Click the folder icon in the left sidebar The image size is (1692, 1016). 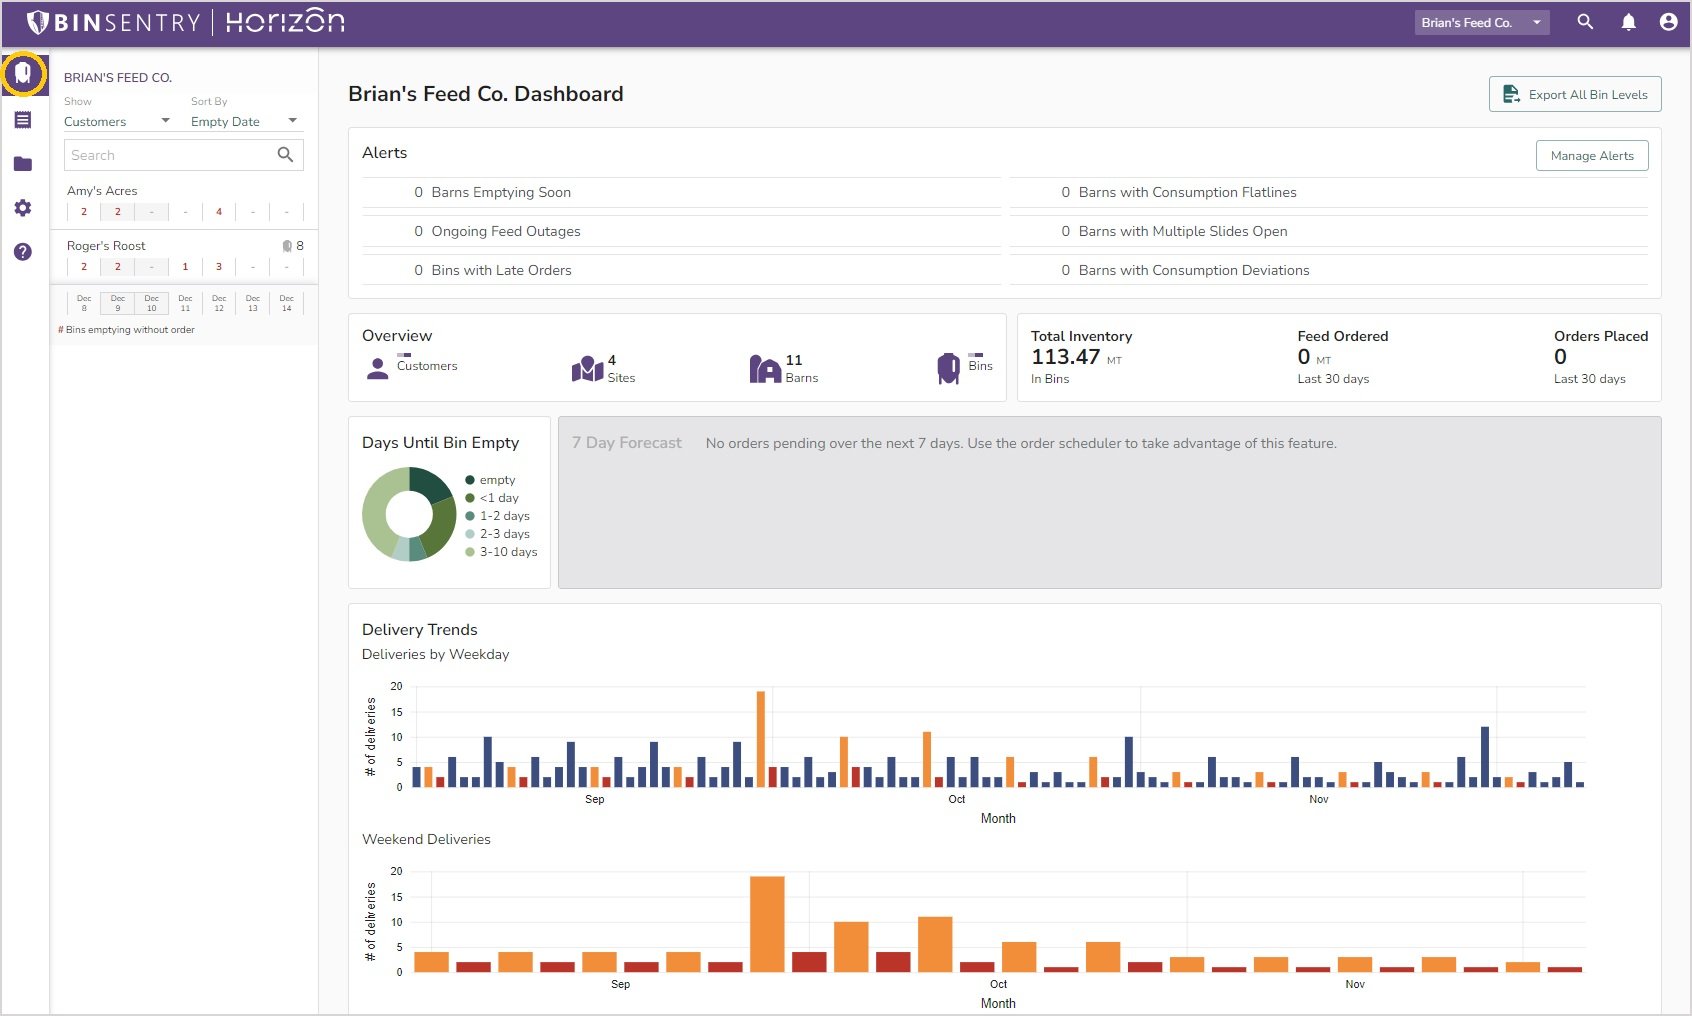23,163
